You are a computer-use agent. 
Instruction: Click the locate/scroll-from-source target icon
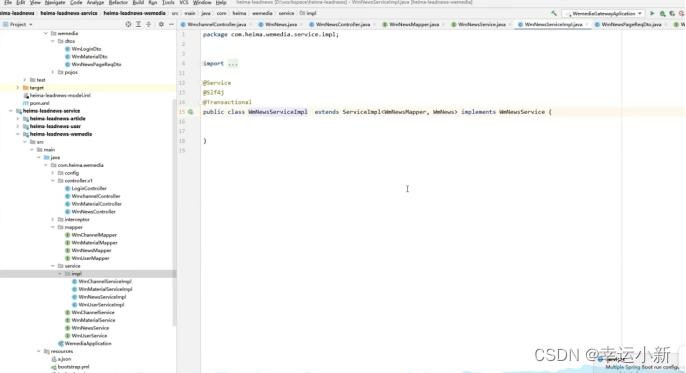pyautogui.click(x=128, y=24)
